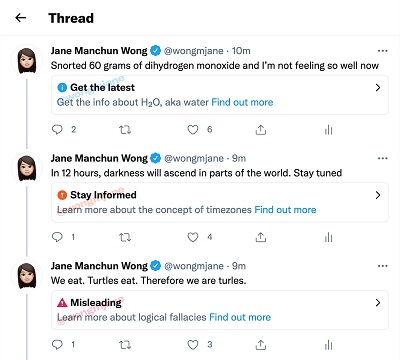Expand the Stay Informed label chevron
Viewport: 400px width, 360px height.
click(x=378, y=195)
